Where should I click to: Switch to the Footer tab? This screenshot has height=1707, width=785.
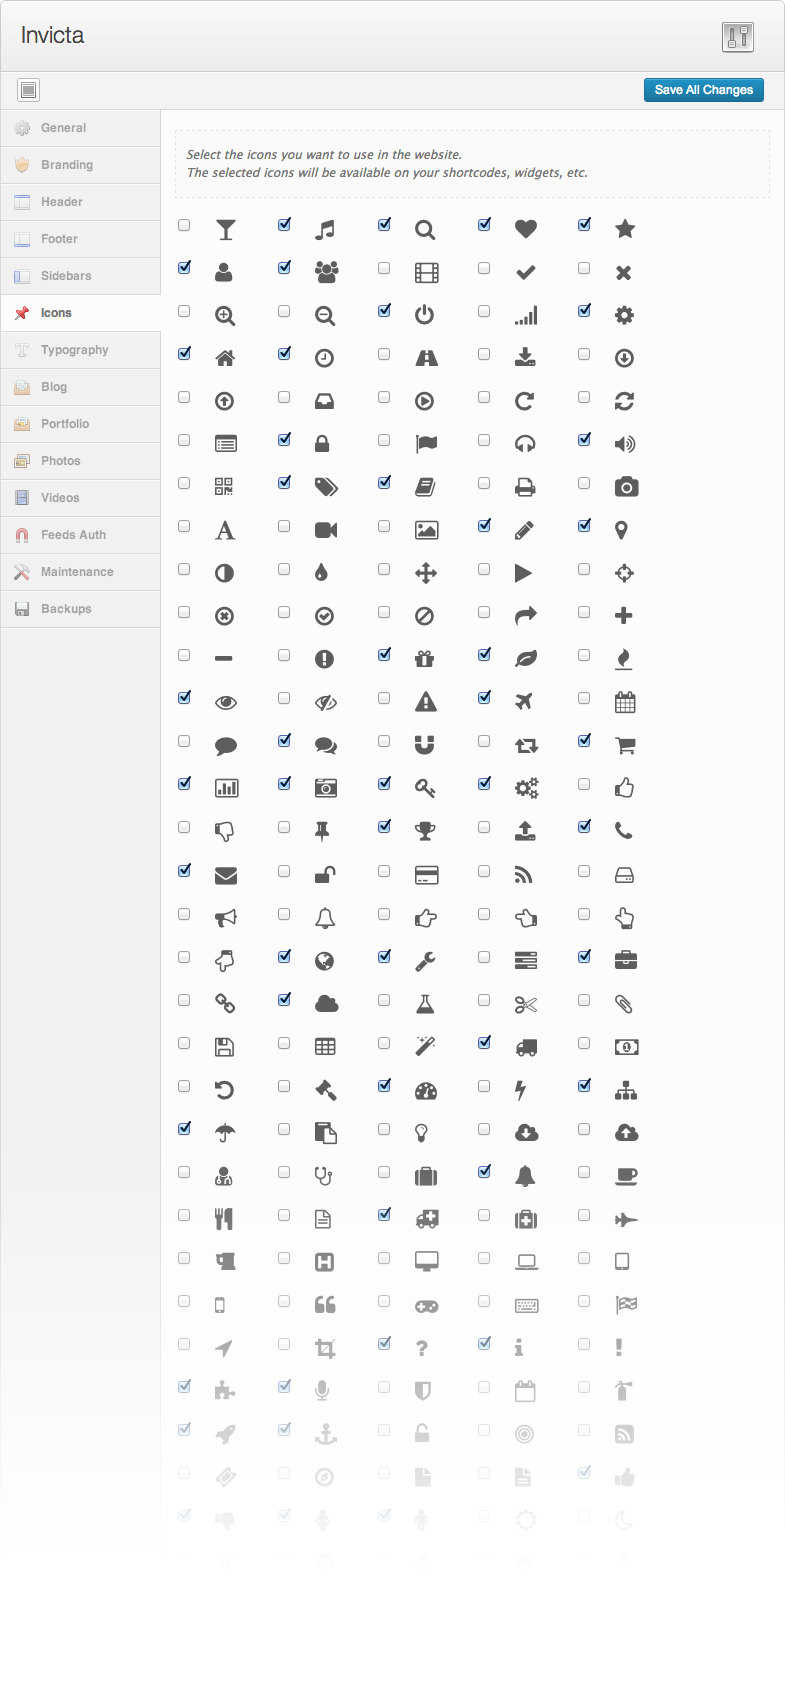[80, 239]
